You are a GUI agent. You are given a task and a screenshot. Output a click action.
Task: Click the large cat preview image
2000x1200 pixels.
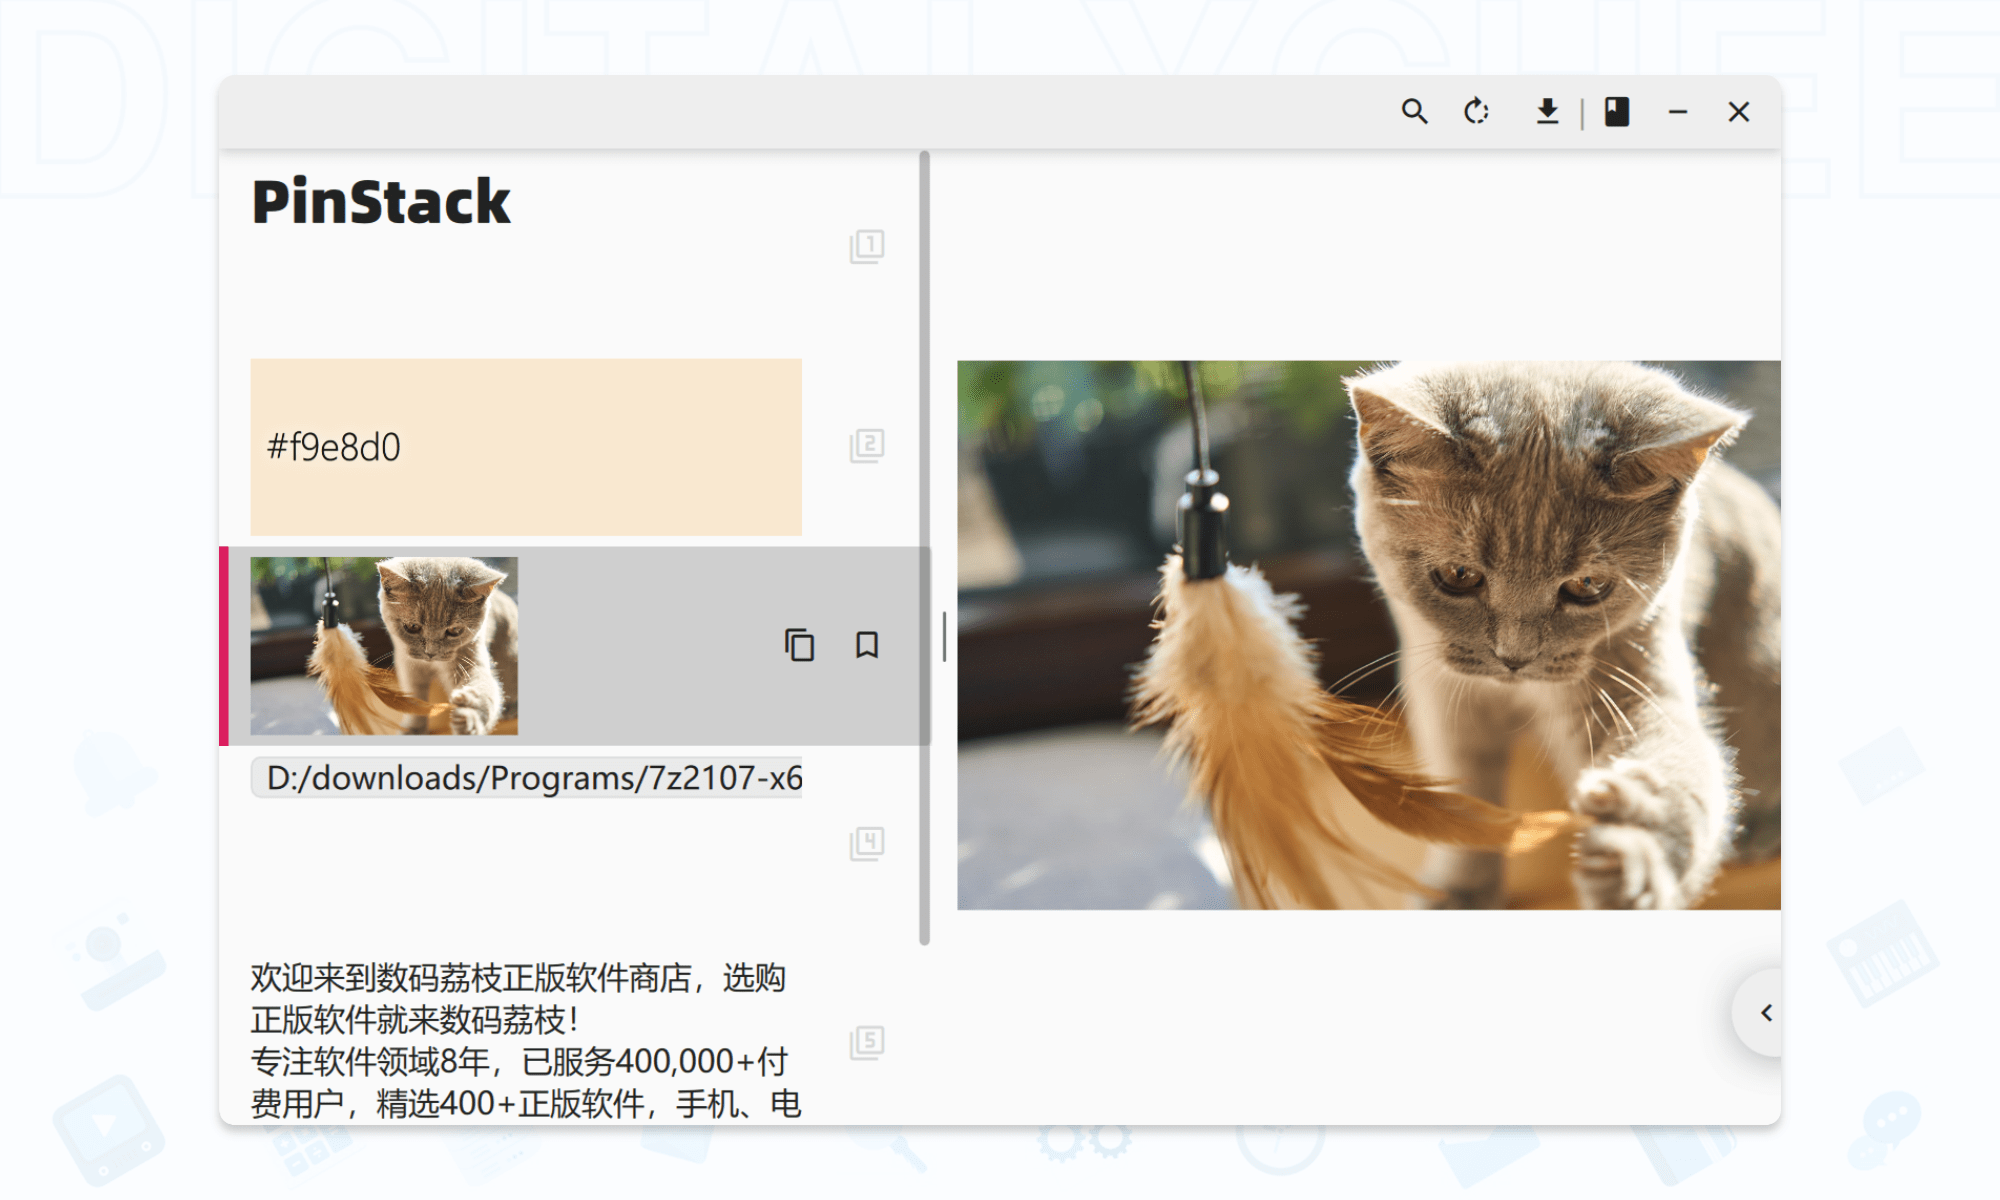[1369, 635]
